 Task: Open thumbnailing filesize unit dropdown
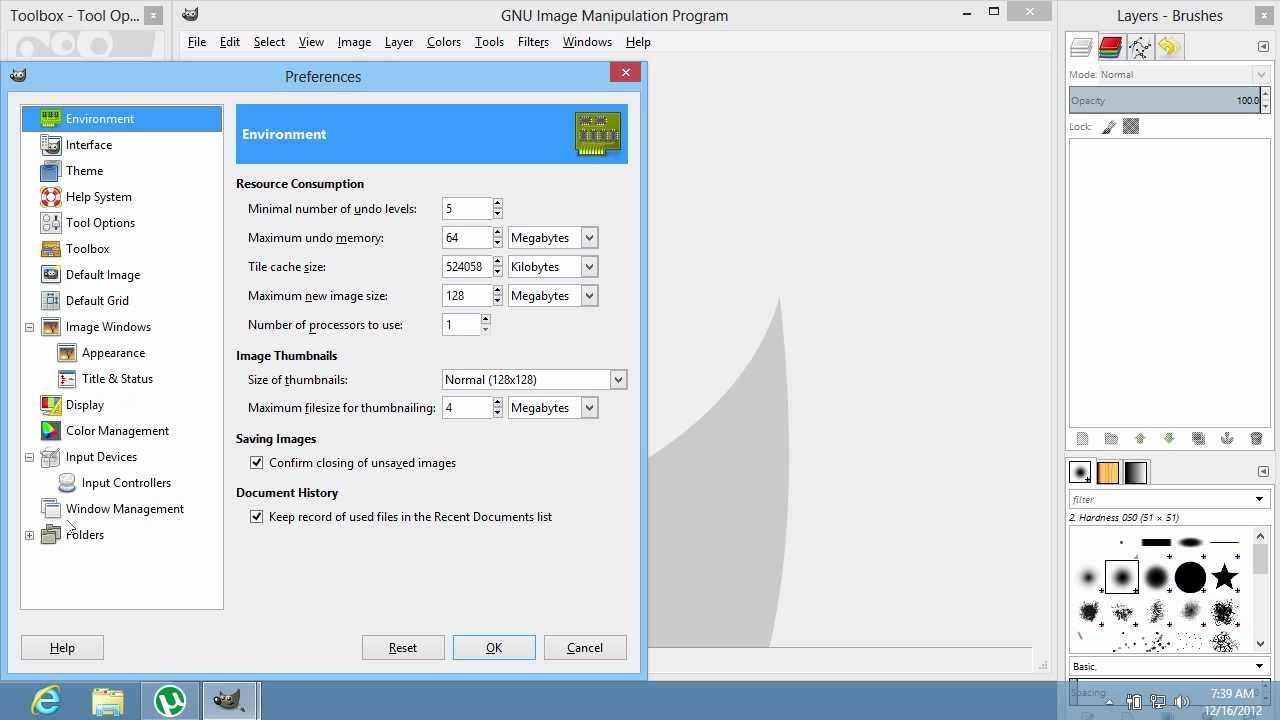coord(553,408)
